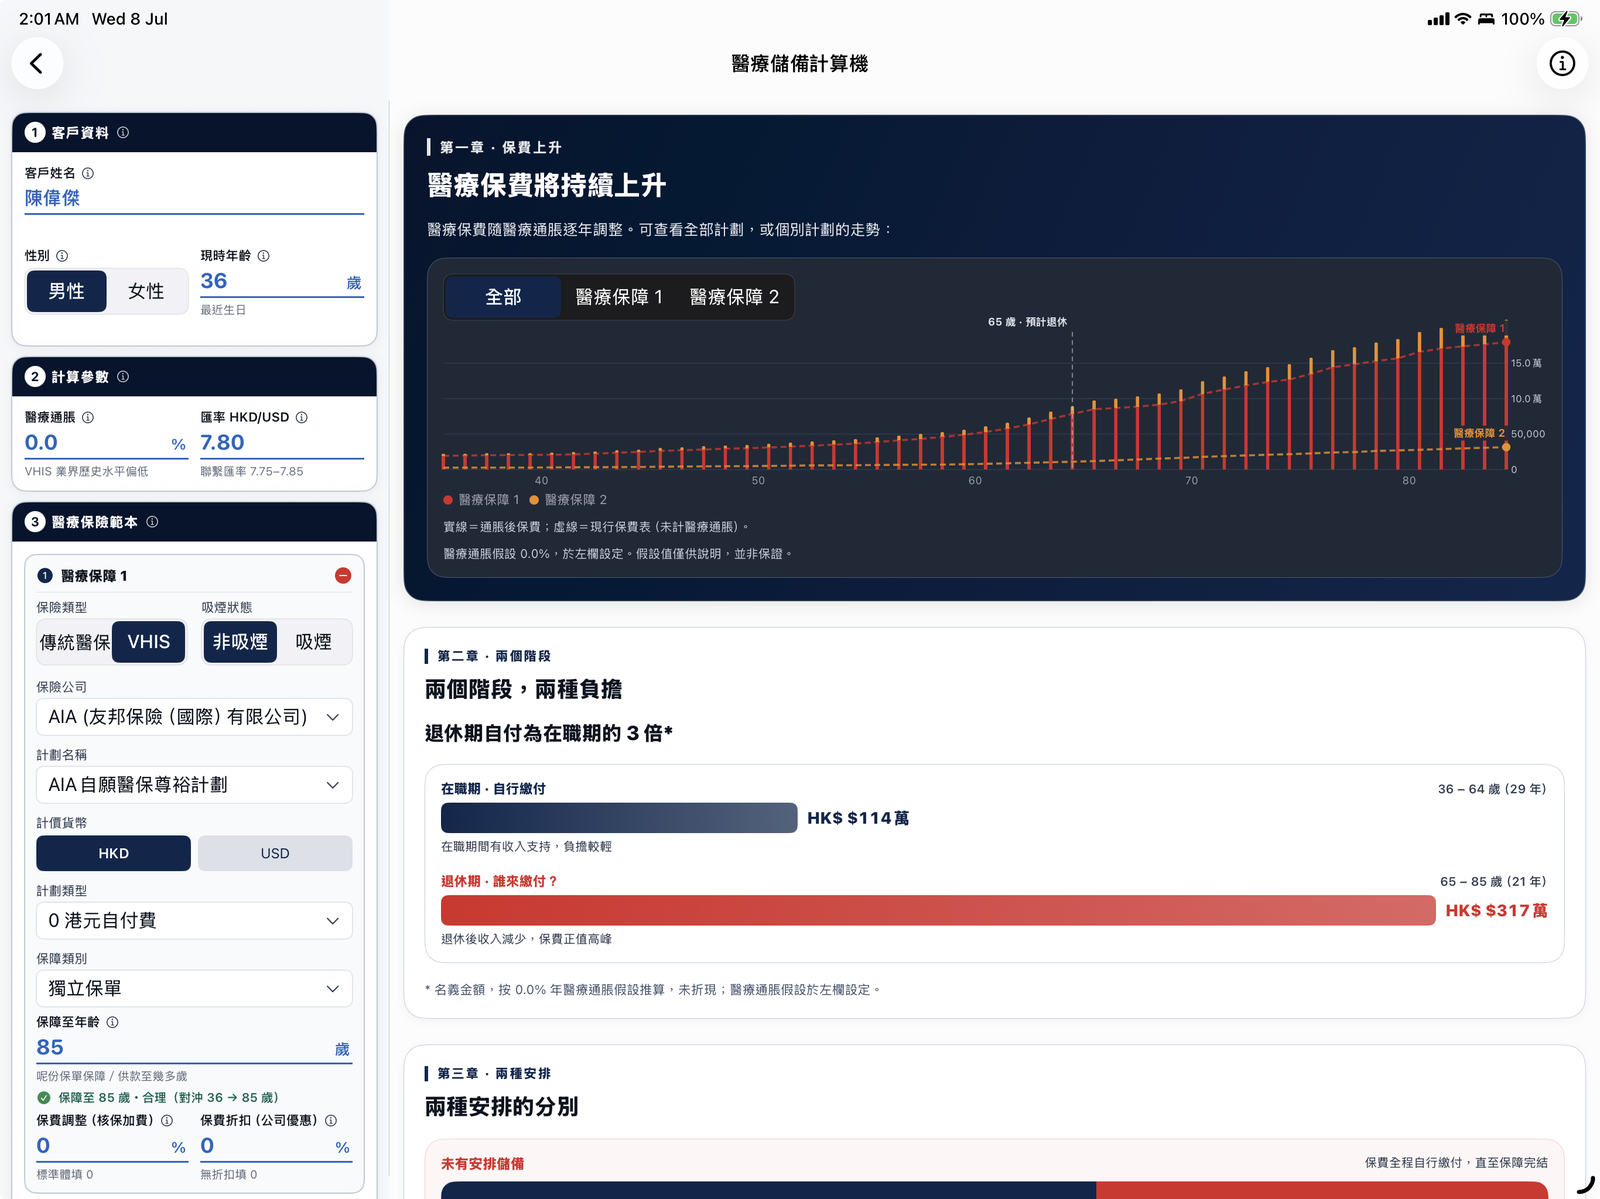Switch pricing currency to HKD
Screen dimensions: 1600x1199
(x=114, y=853)
